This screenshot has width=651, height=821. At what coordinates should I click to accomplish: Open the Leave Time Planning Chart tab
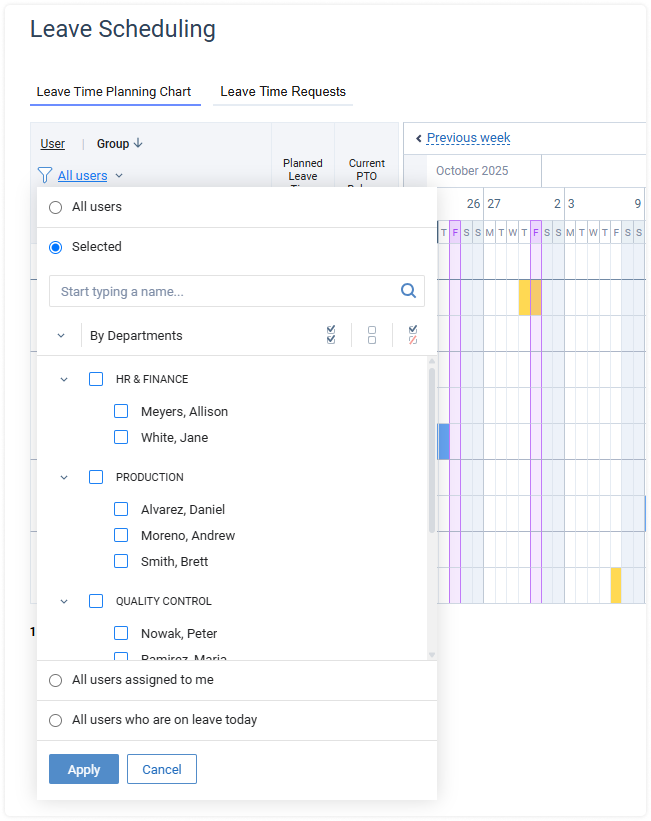coord(114,92)
